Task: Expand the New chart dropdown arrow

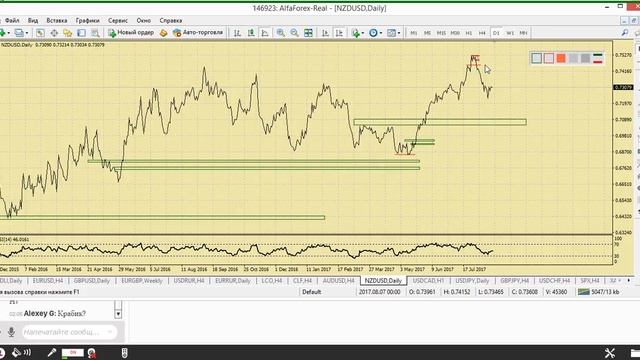Action: pyautogui.click(x=9, y=33)
